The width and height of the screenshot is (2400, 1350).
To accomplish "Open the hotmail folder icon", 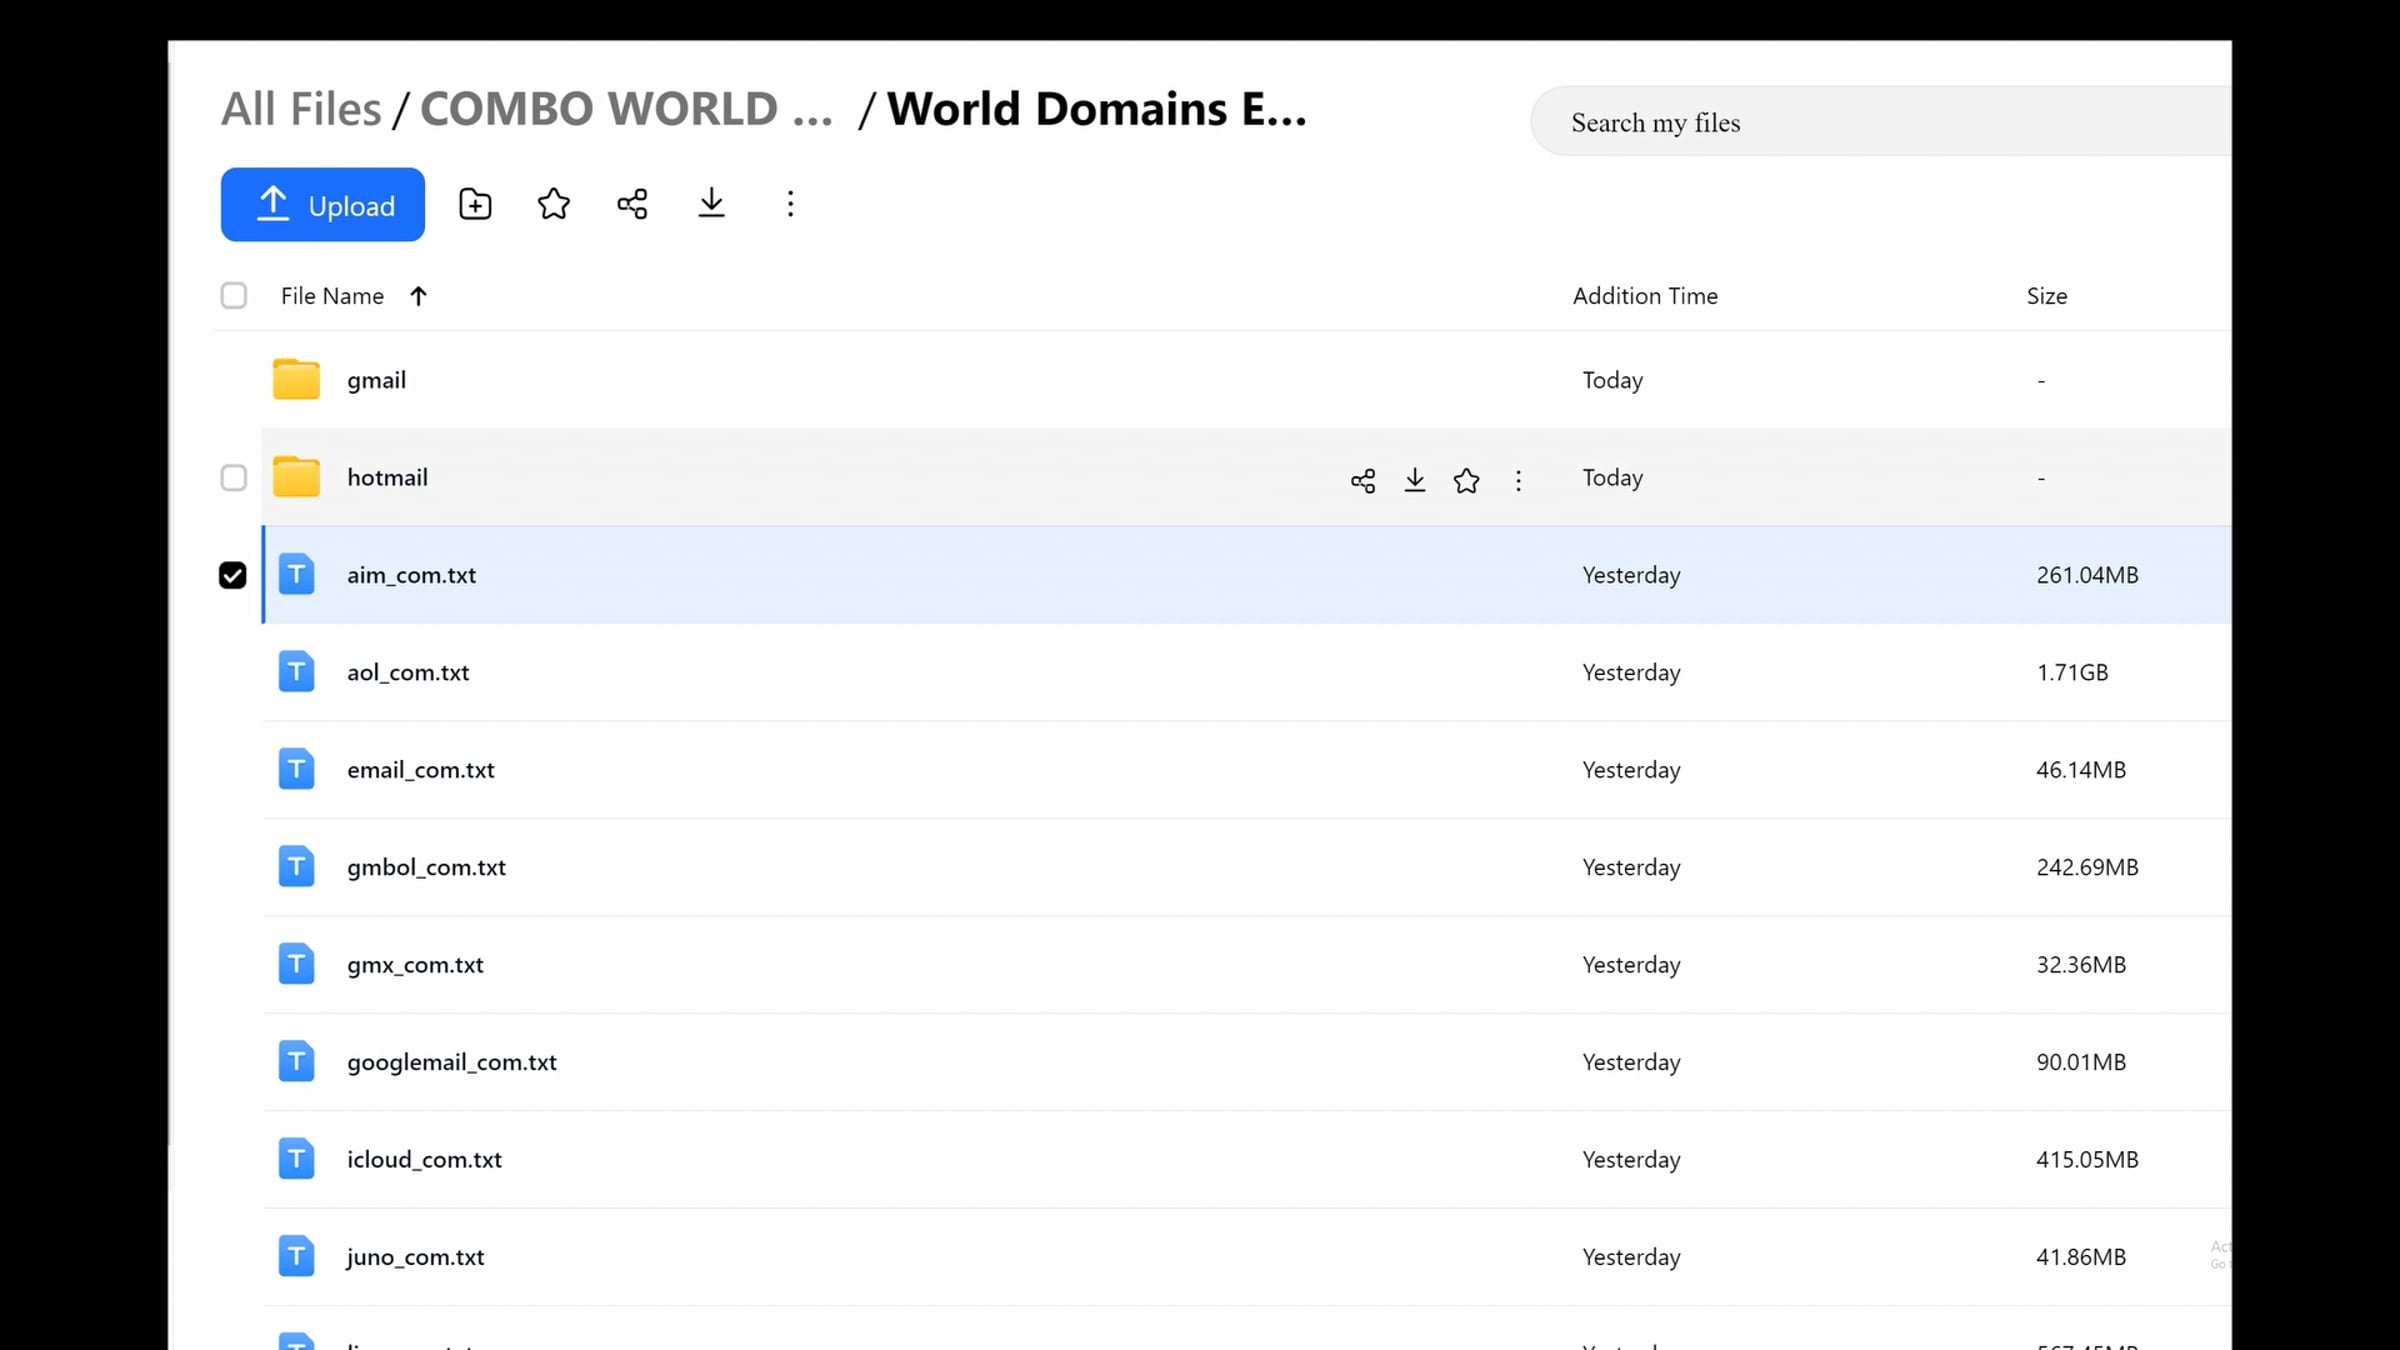I will click(296, 477).
